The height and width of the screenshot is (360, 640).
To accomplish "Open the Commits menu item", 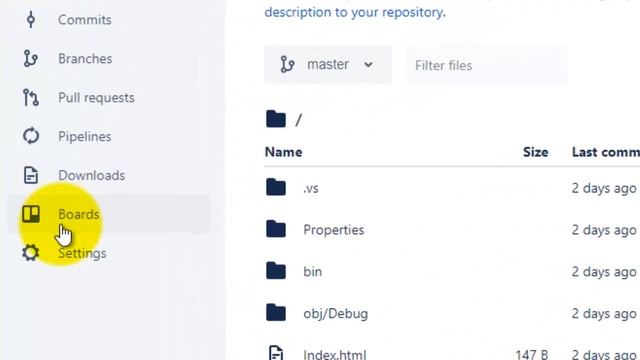I will 84,20.
